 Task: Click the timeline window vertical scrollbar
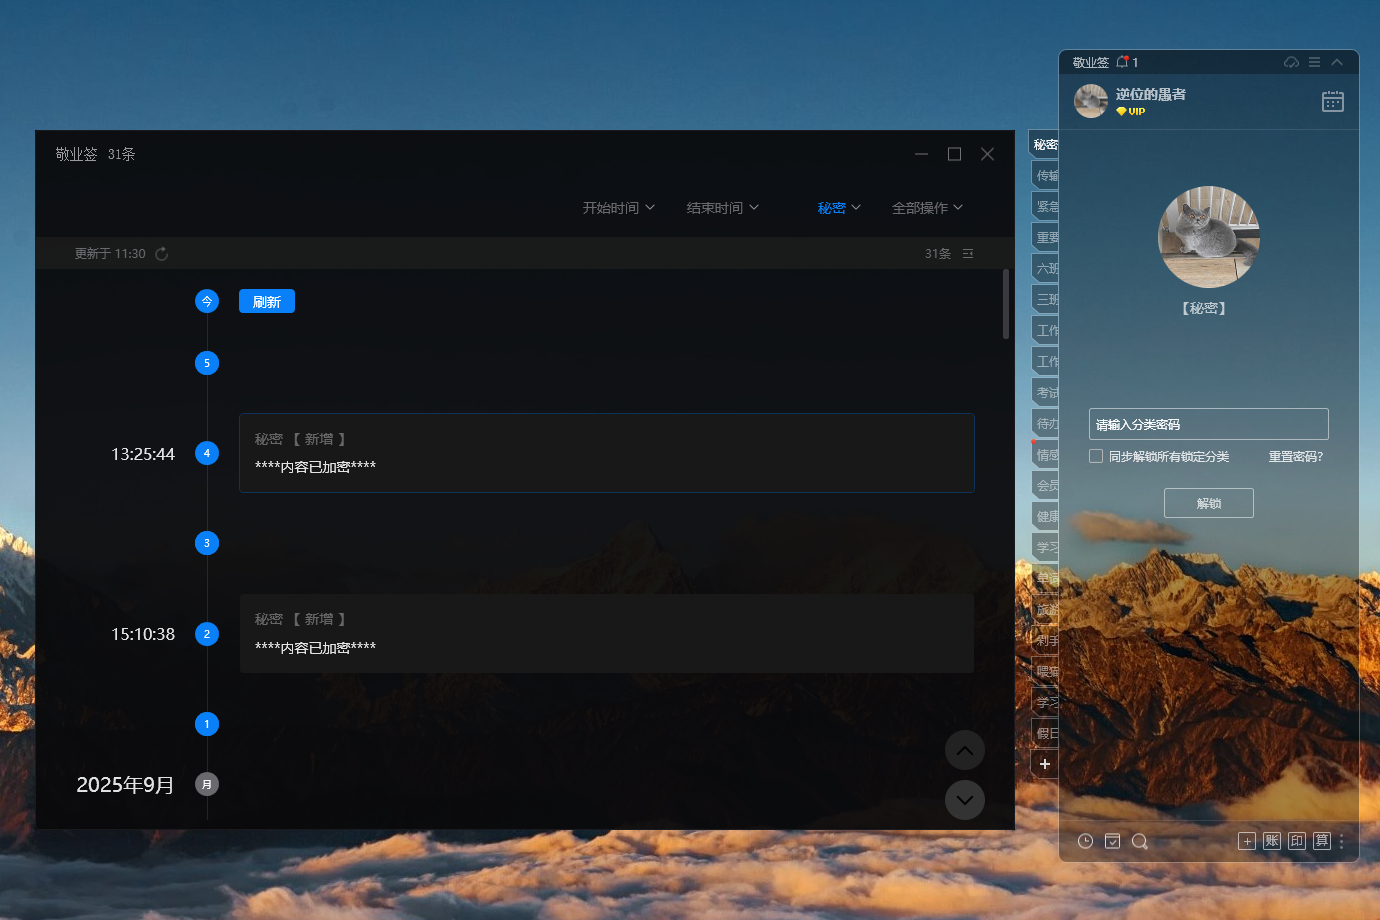point(1006,304)
